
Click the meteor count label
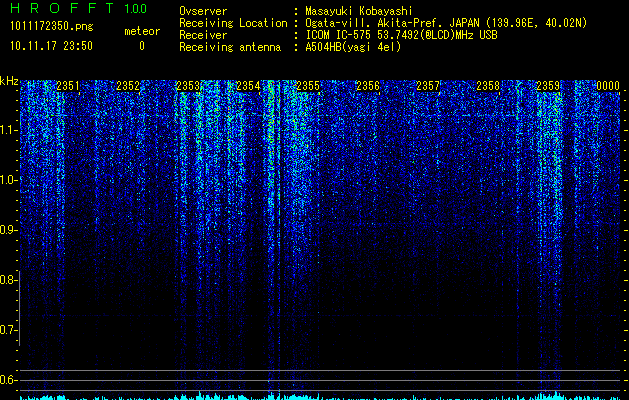click(142, 31)
